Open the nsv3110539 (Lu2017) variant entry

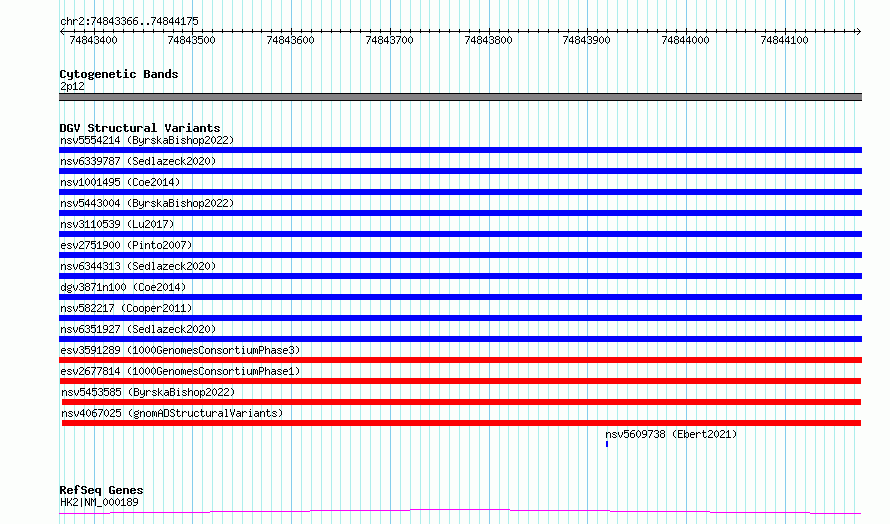(116, 224)
